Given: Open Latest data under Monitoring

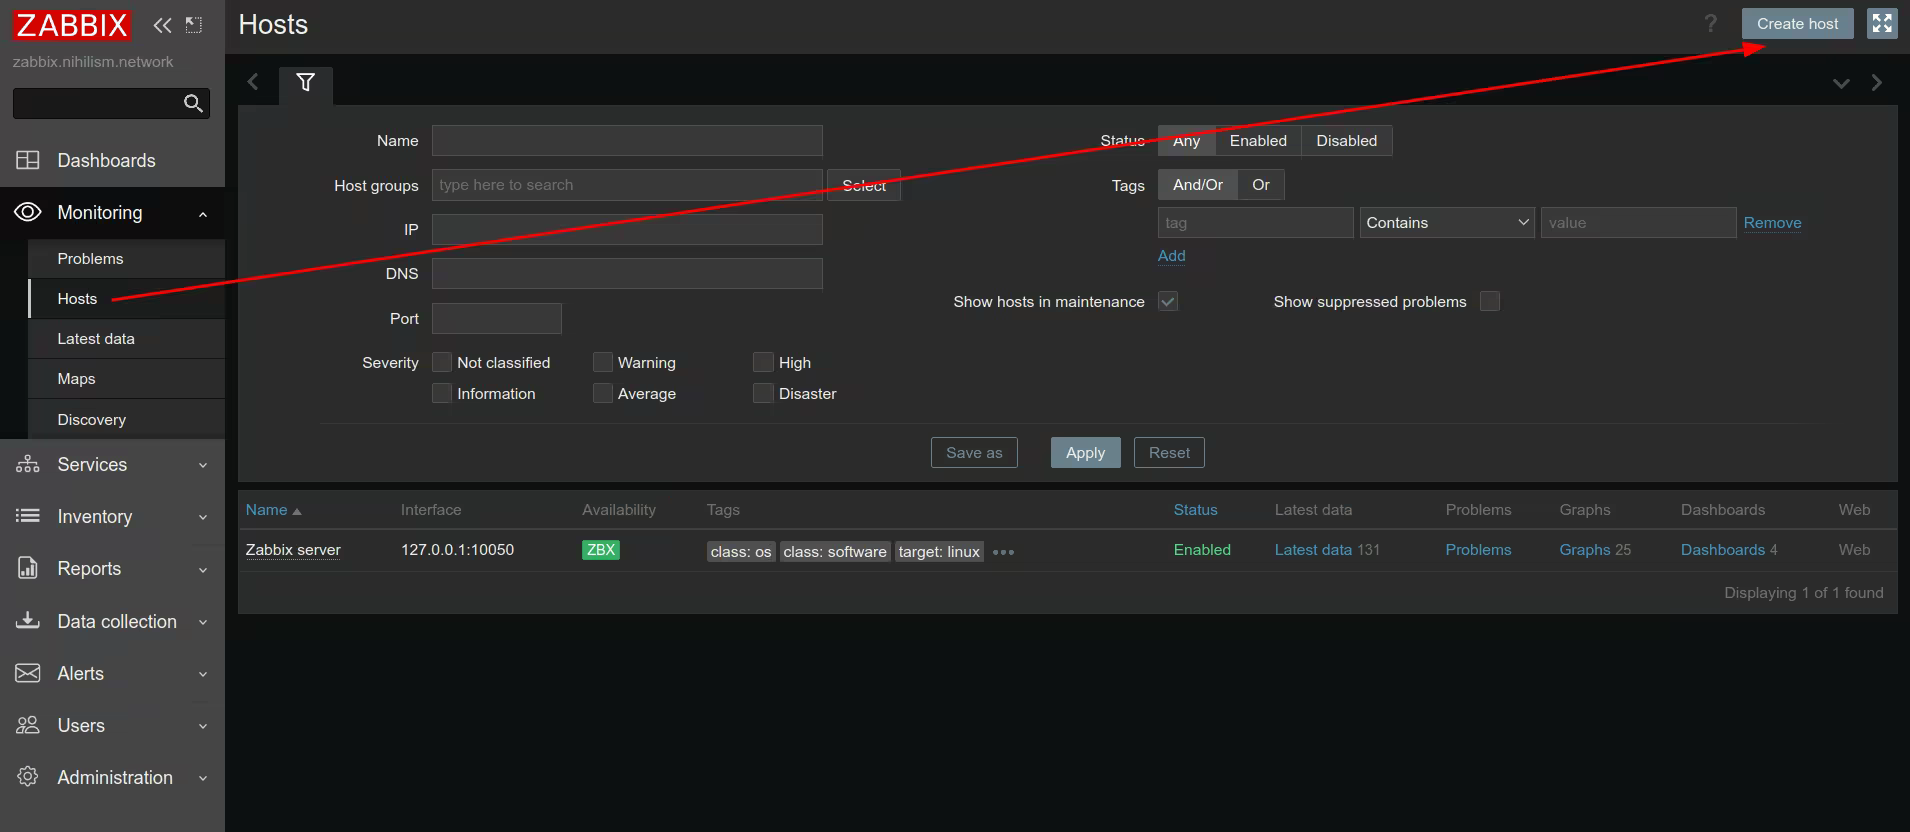Looking at the screenshot, I should (x=127, y=339).
